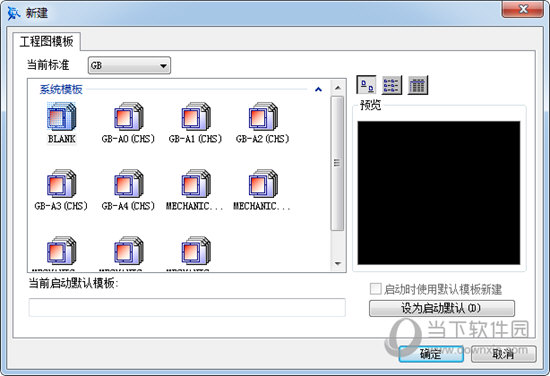Click the 当前启动默认模板 text field
The height and width of the screenshot is (376, 550).
pyautogui.click(x=187, y=308)
